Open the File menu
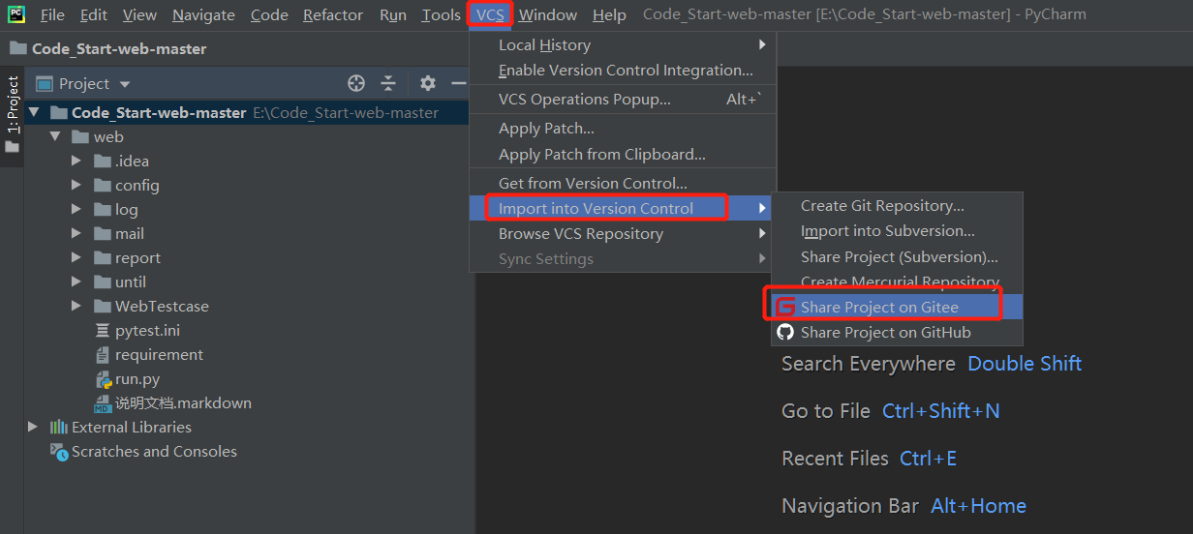Image resolution: width=1193 pixels, height=534 pixels. [x=52, y=14]
